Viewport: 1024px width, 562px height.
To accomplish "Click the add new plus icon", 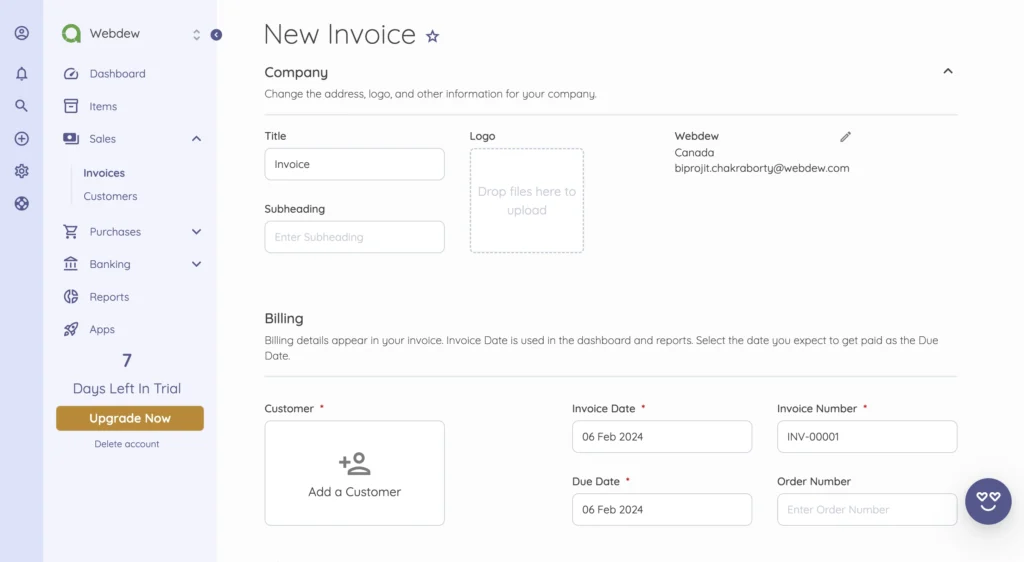I will (x=21, y=139).
